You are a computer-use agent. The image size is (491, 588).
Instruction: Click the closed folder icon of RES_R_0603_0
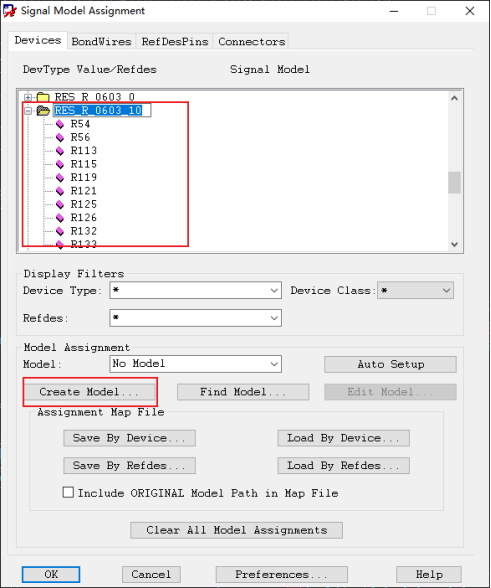click(x=43, y=98)
